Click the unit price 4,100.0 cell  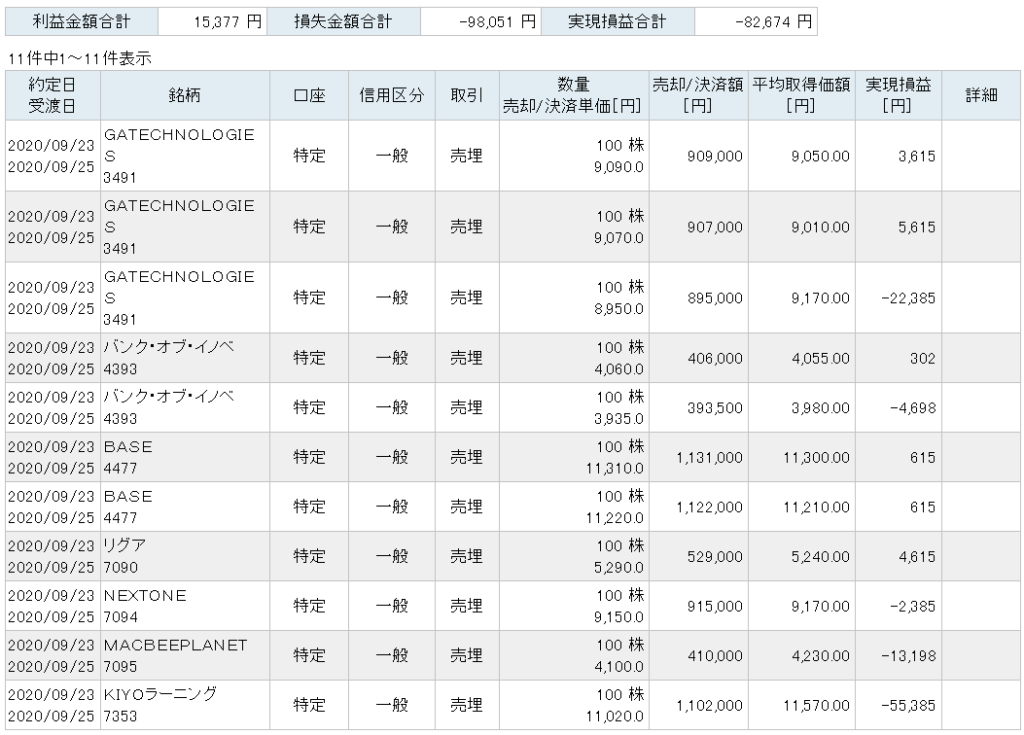tap(618, 667)
